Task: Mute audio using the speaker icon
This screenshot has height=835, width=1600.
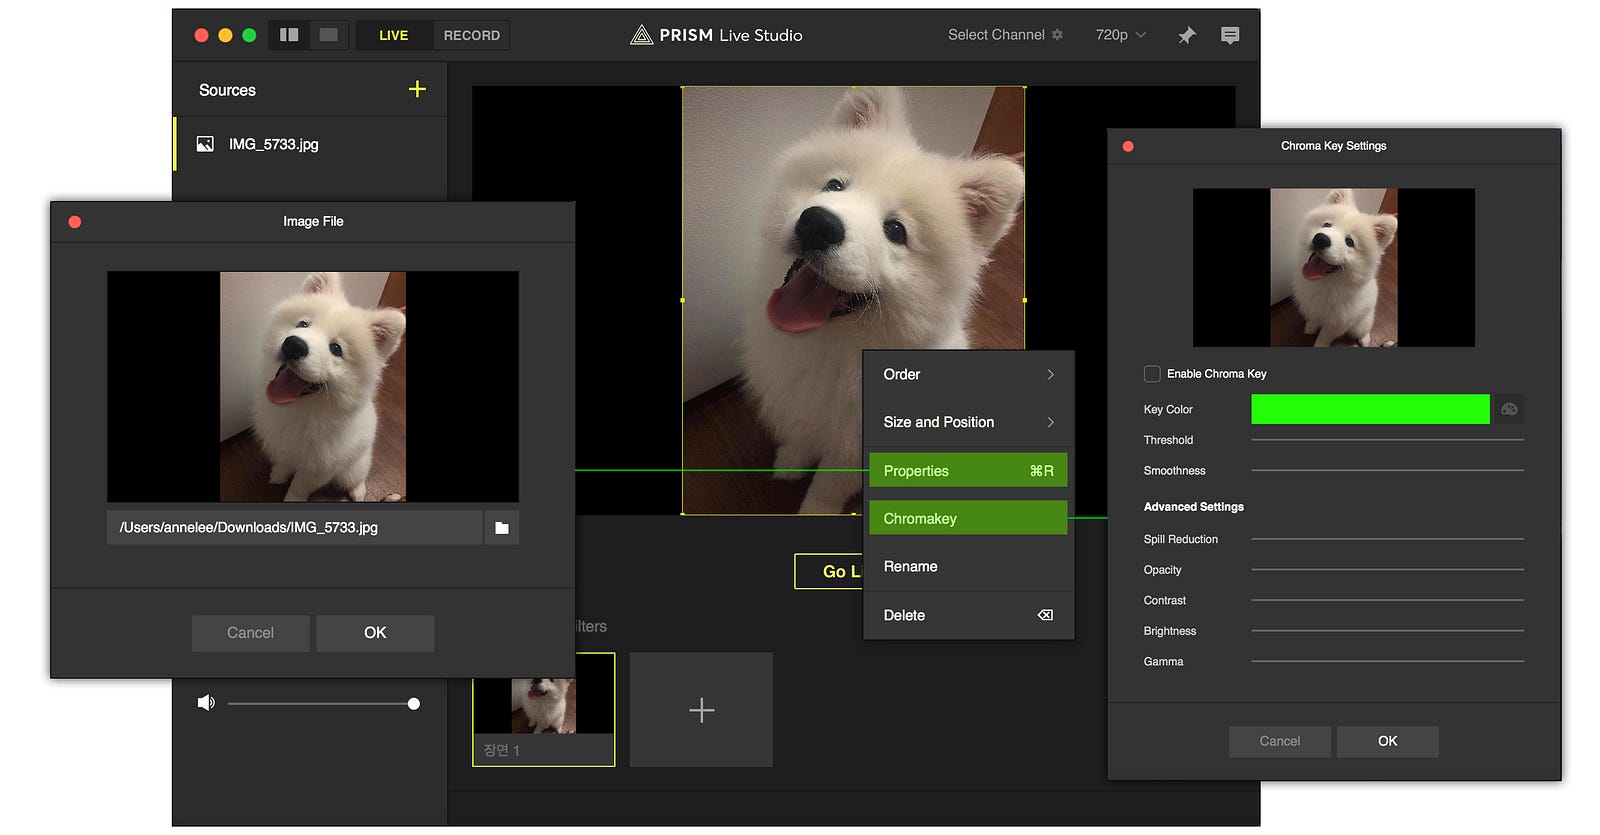Action: point(206,703)
